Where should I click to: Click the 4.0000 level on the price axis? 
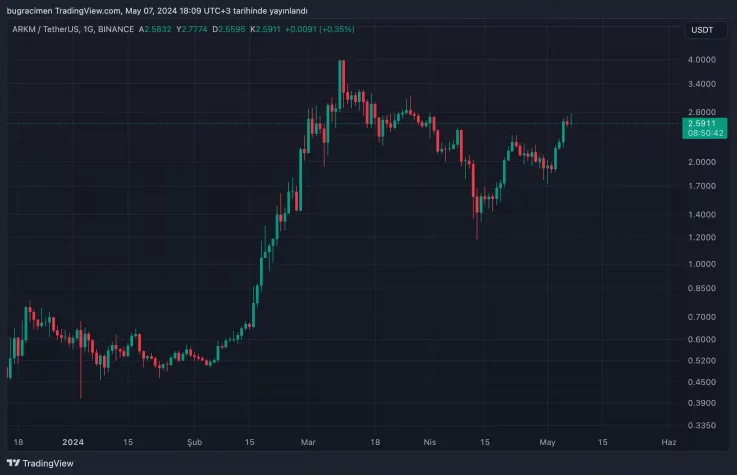[x=701, y=60]
